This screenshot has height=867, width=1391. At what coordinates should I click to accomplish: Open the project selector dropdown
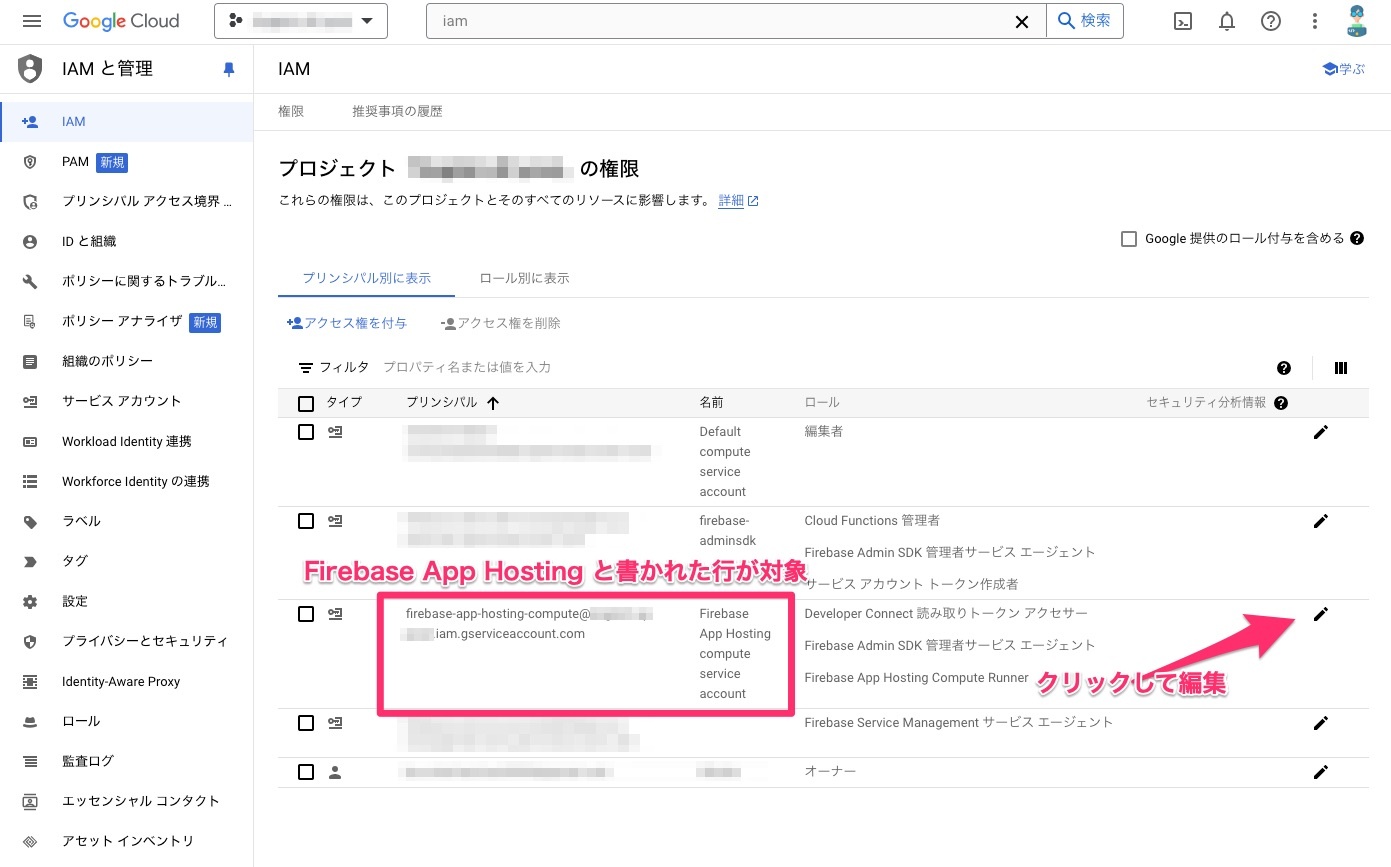[301, 21]
